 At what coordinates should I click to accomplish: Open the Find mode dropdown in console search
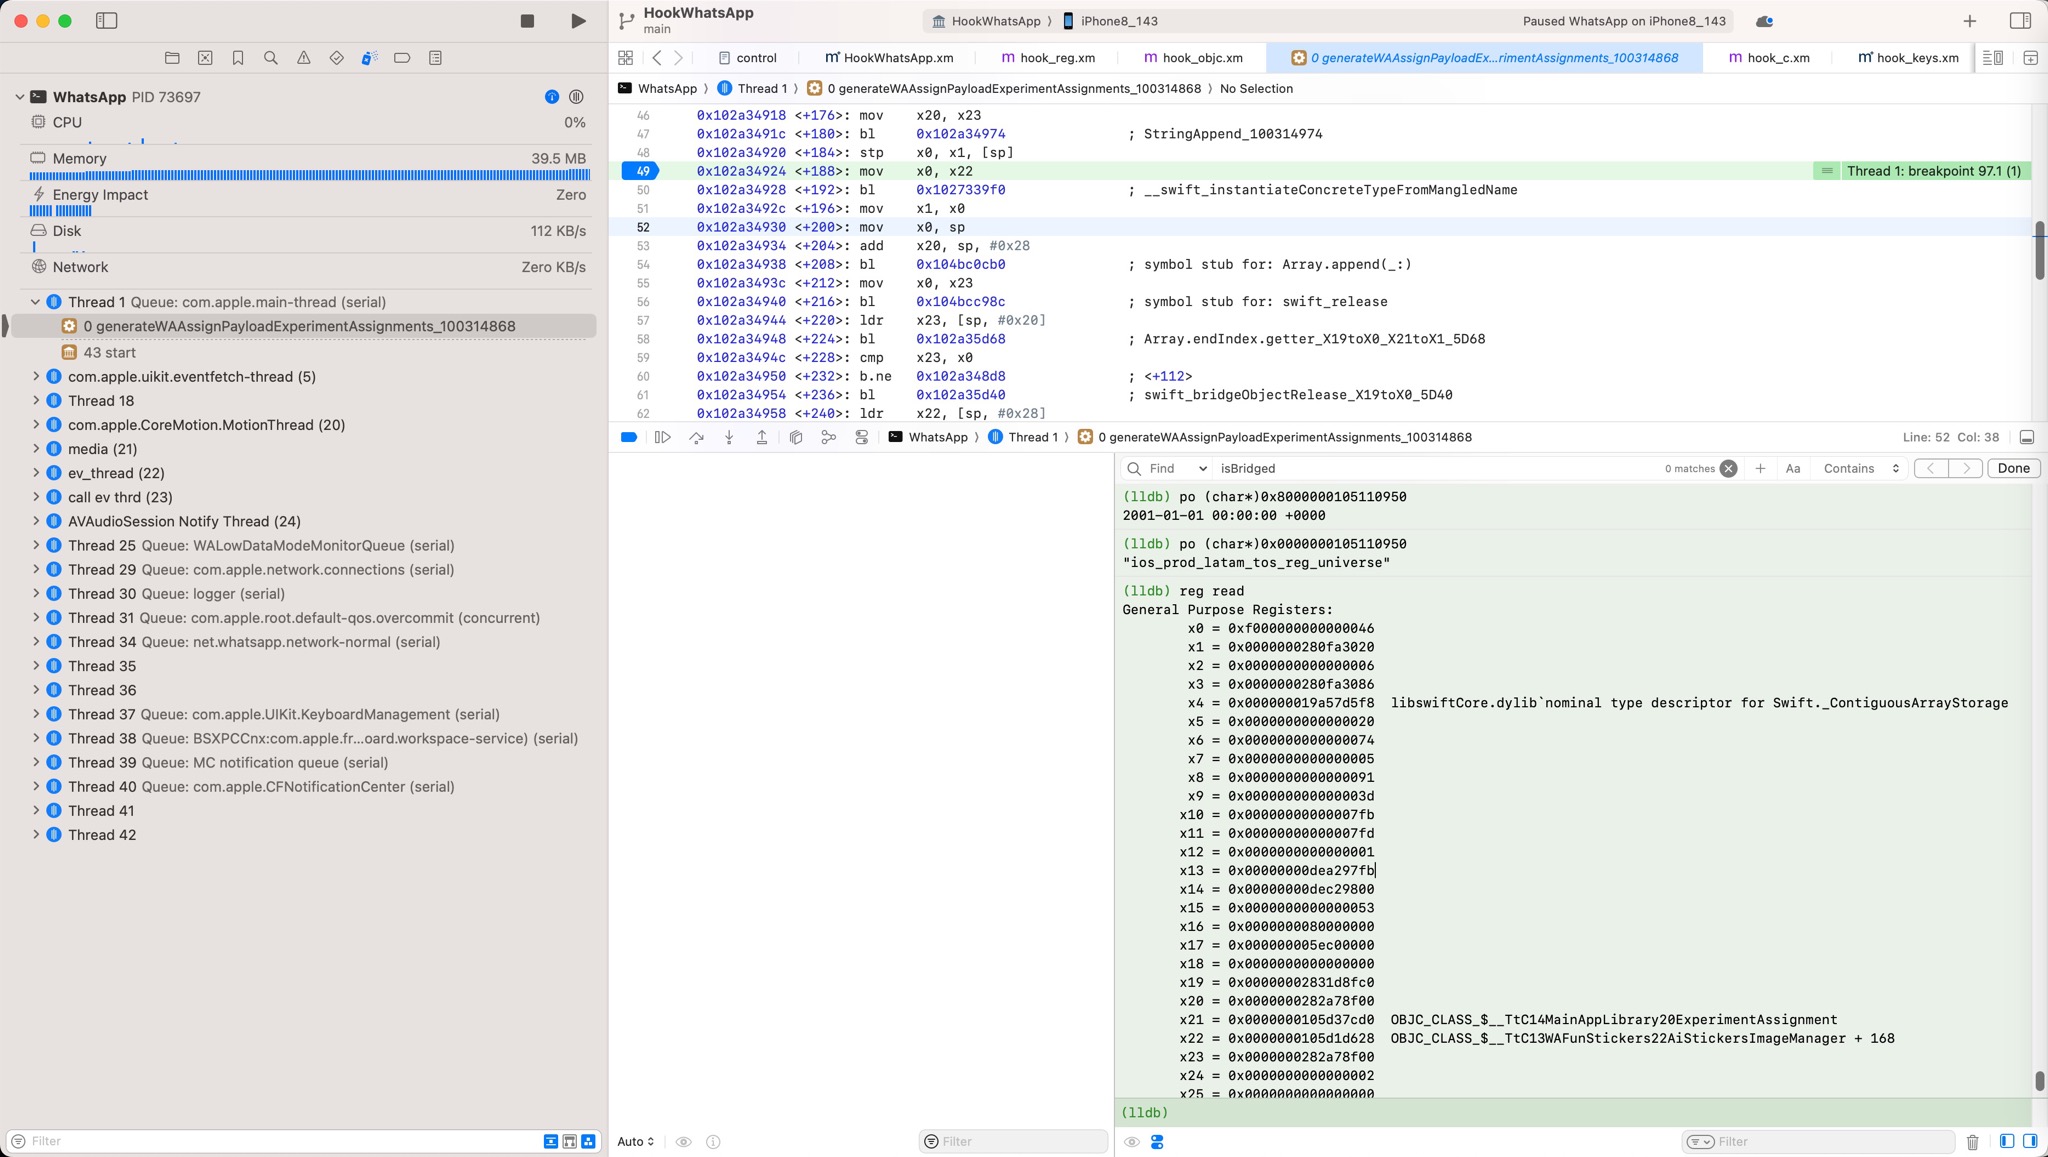[1177, 468]
